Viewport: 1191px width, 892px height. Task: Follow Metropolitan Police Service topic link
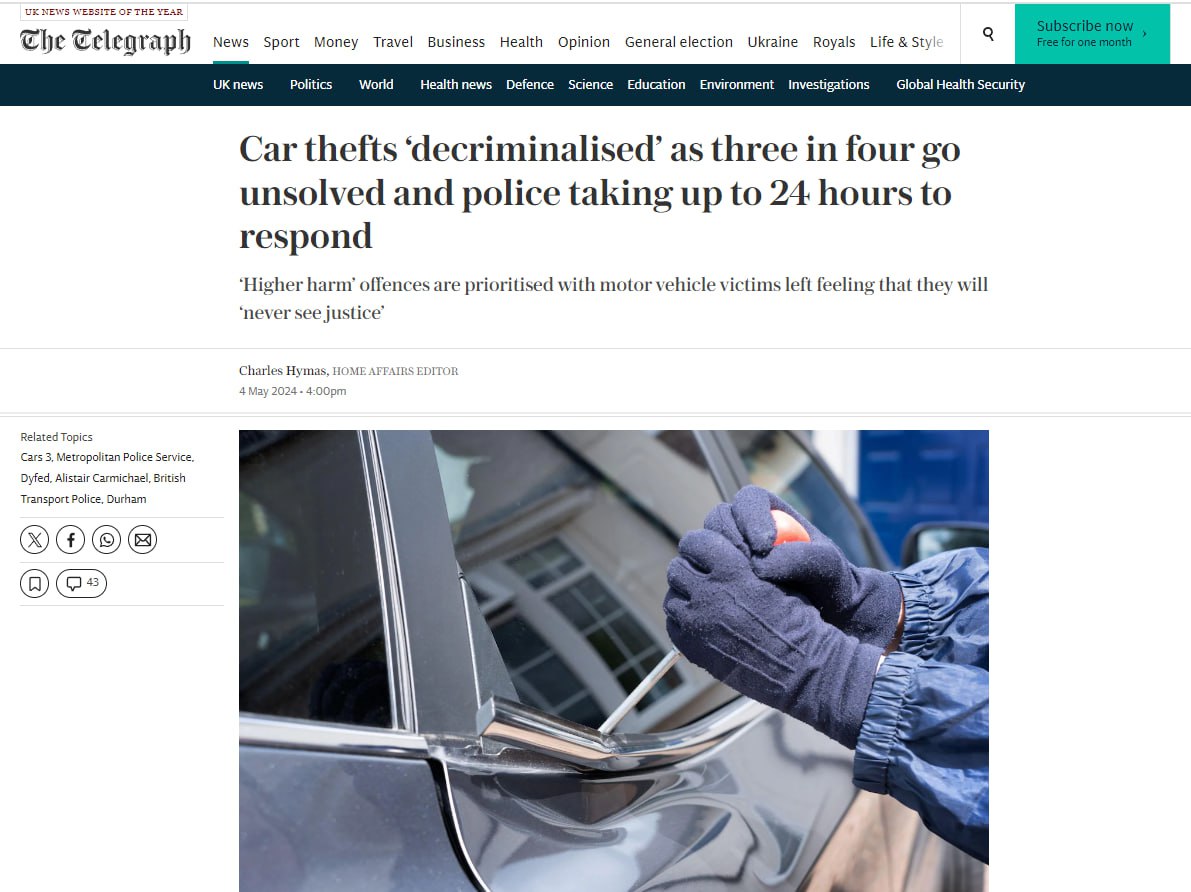tap(125, 457)
